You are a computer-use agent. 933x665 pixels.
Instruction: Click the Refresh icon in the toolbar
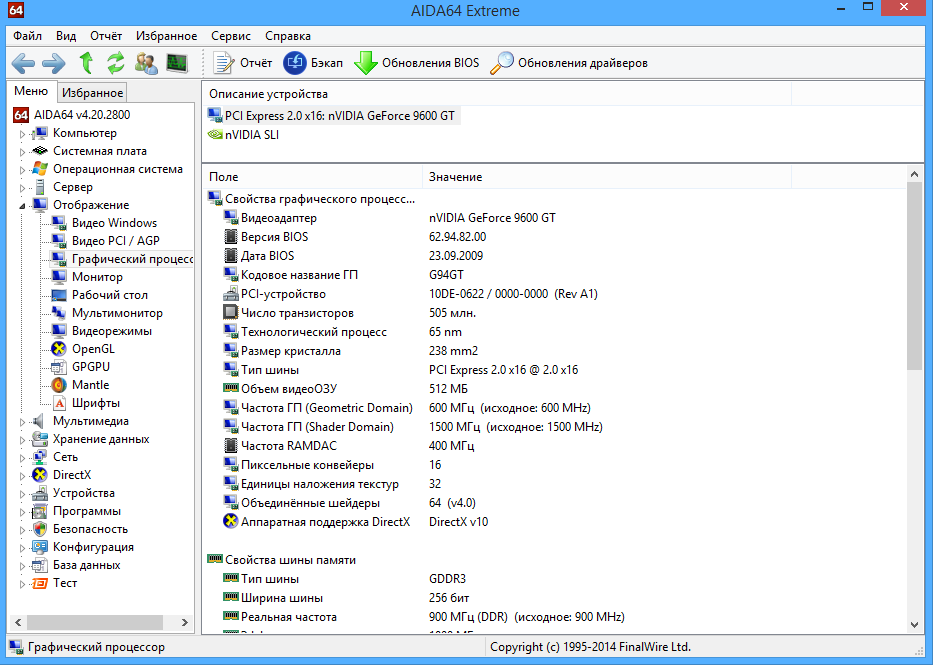coord(116,63)
